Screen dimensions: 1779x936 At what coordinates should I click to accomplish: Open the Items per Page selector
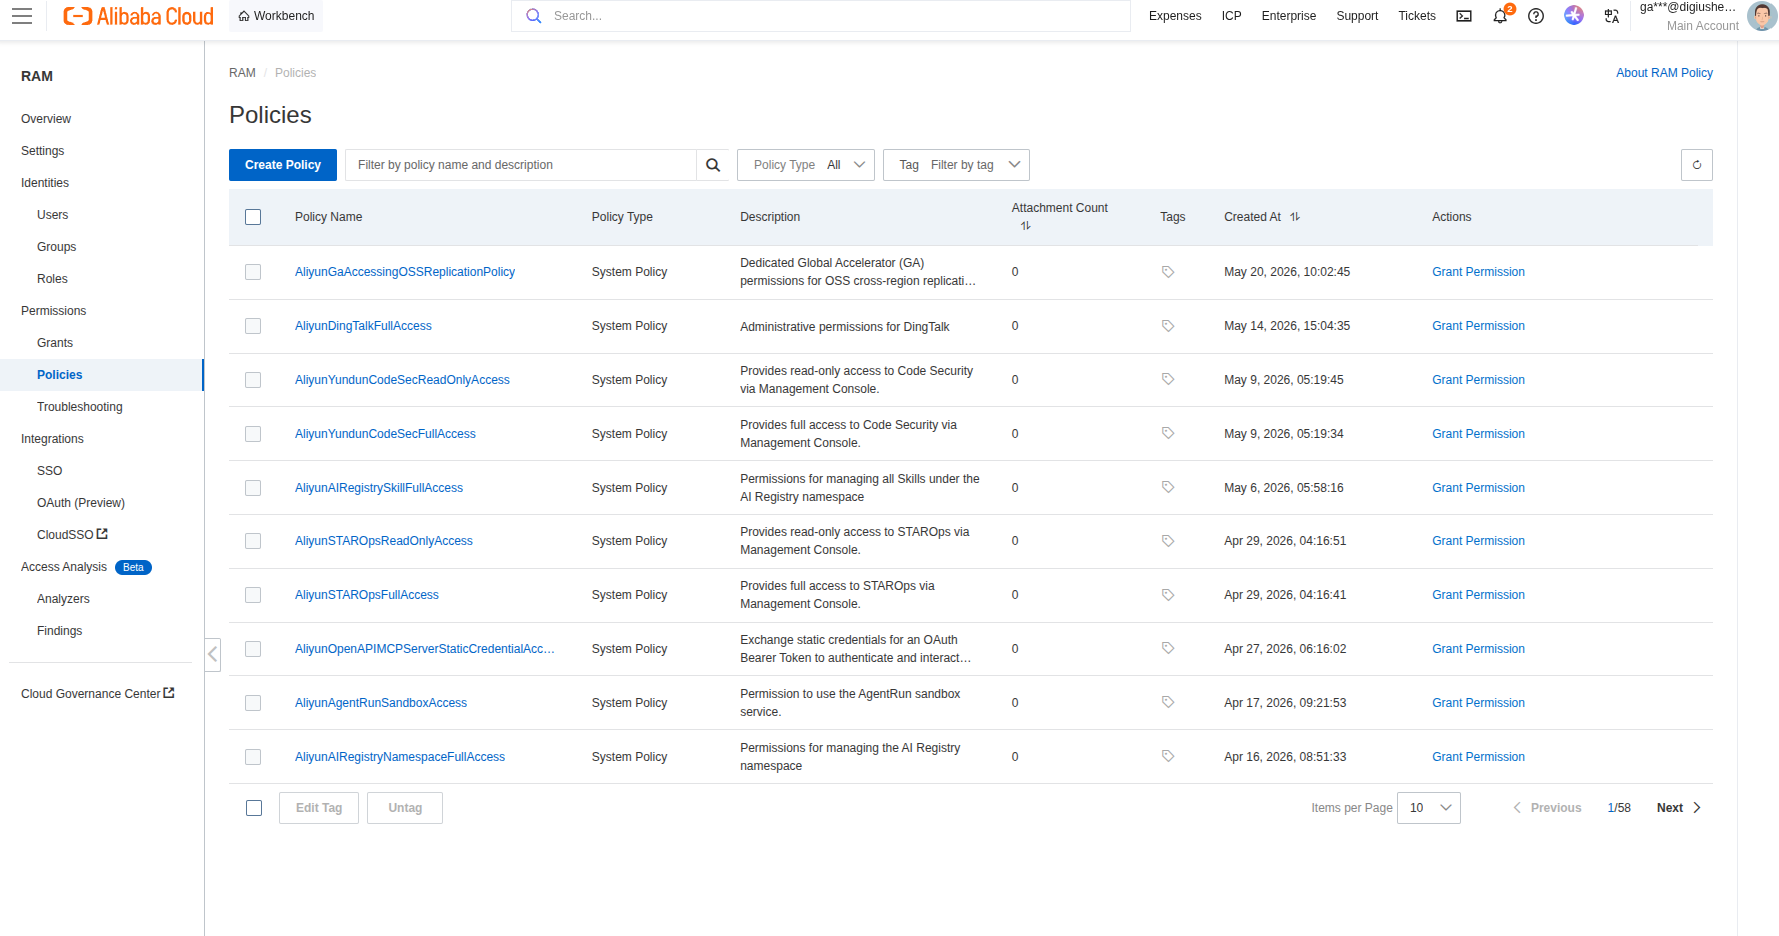[1429, 808]
